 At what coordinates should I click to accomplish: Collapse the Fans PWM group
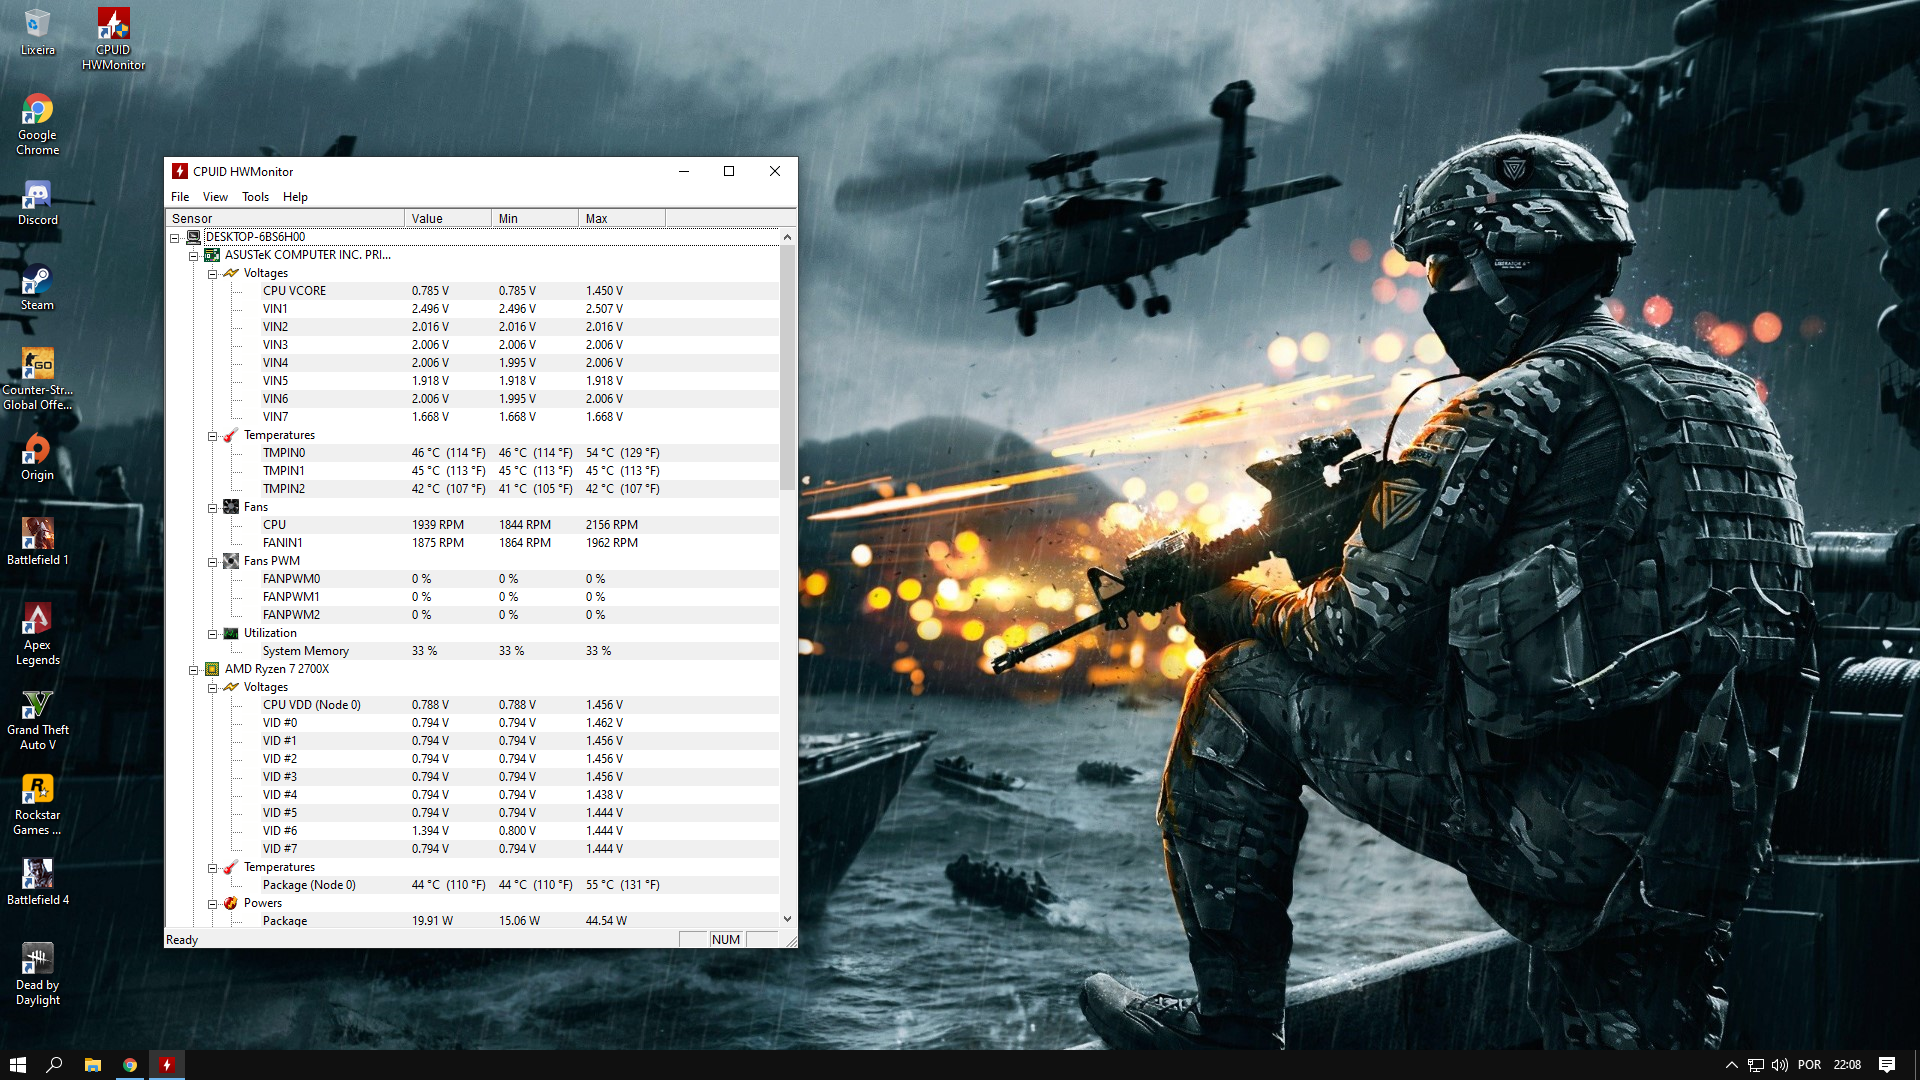click(213, 562)
